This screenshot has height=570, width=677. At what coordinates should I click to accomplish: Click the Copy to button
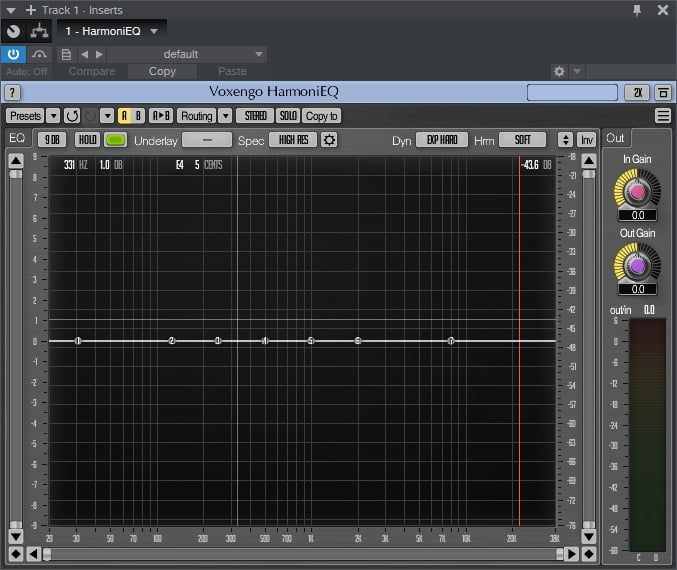[x=321, y=116]
